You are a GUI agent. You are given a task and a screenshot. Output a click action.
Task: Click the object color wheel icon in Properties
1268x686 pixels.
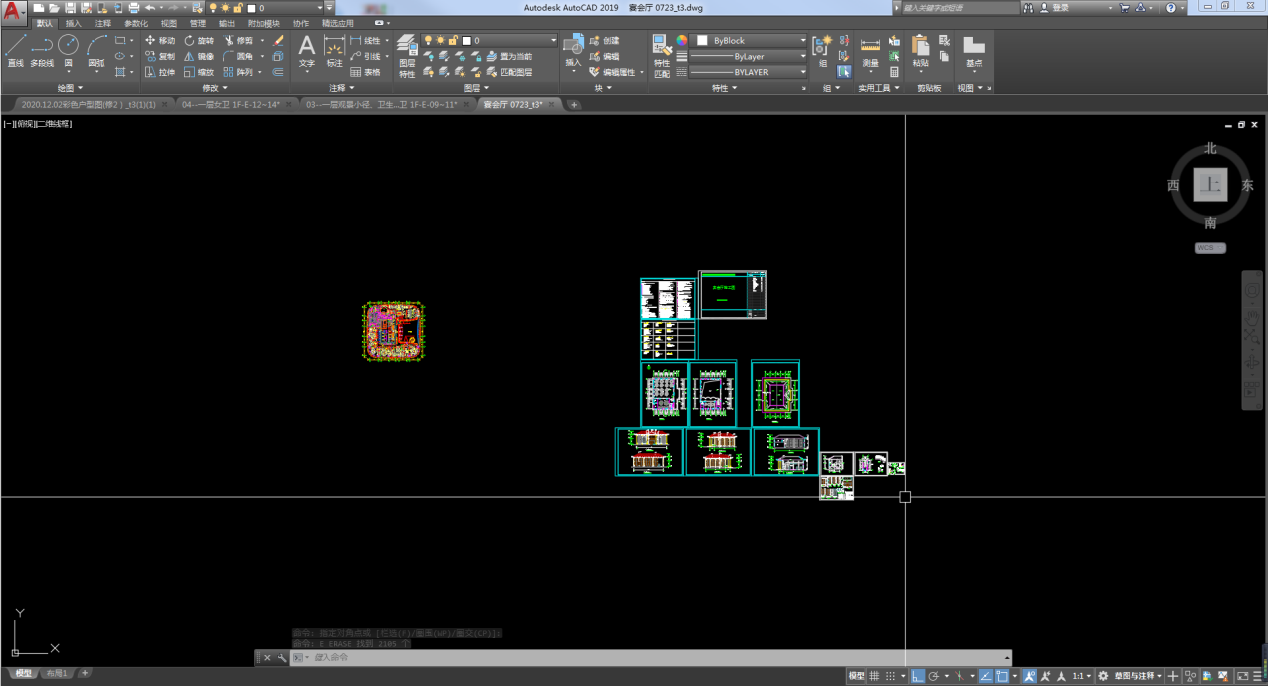coord(682,41)
